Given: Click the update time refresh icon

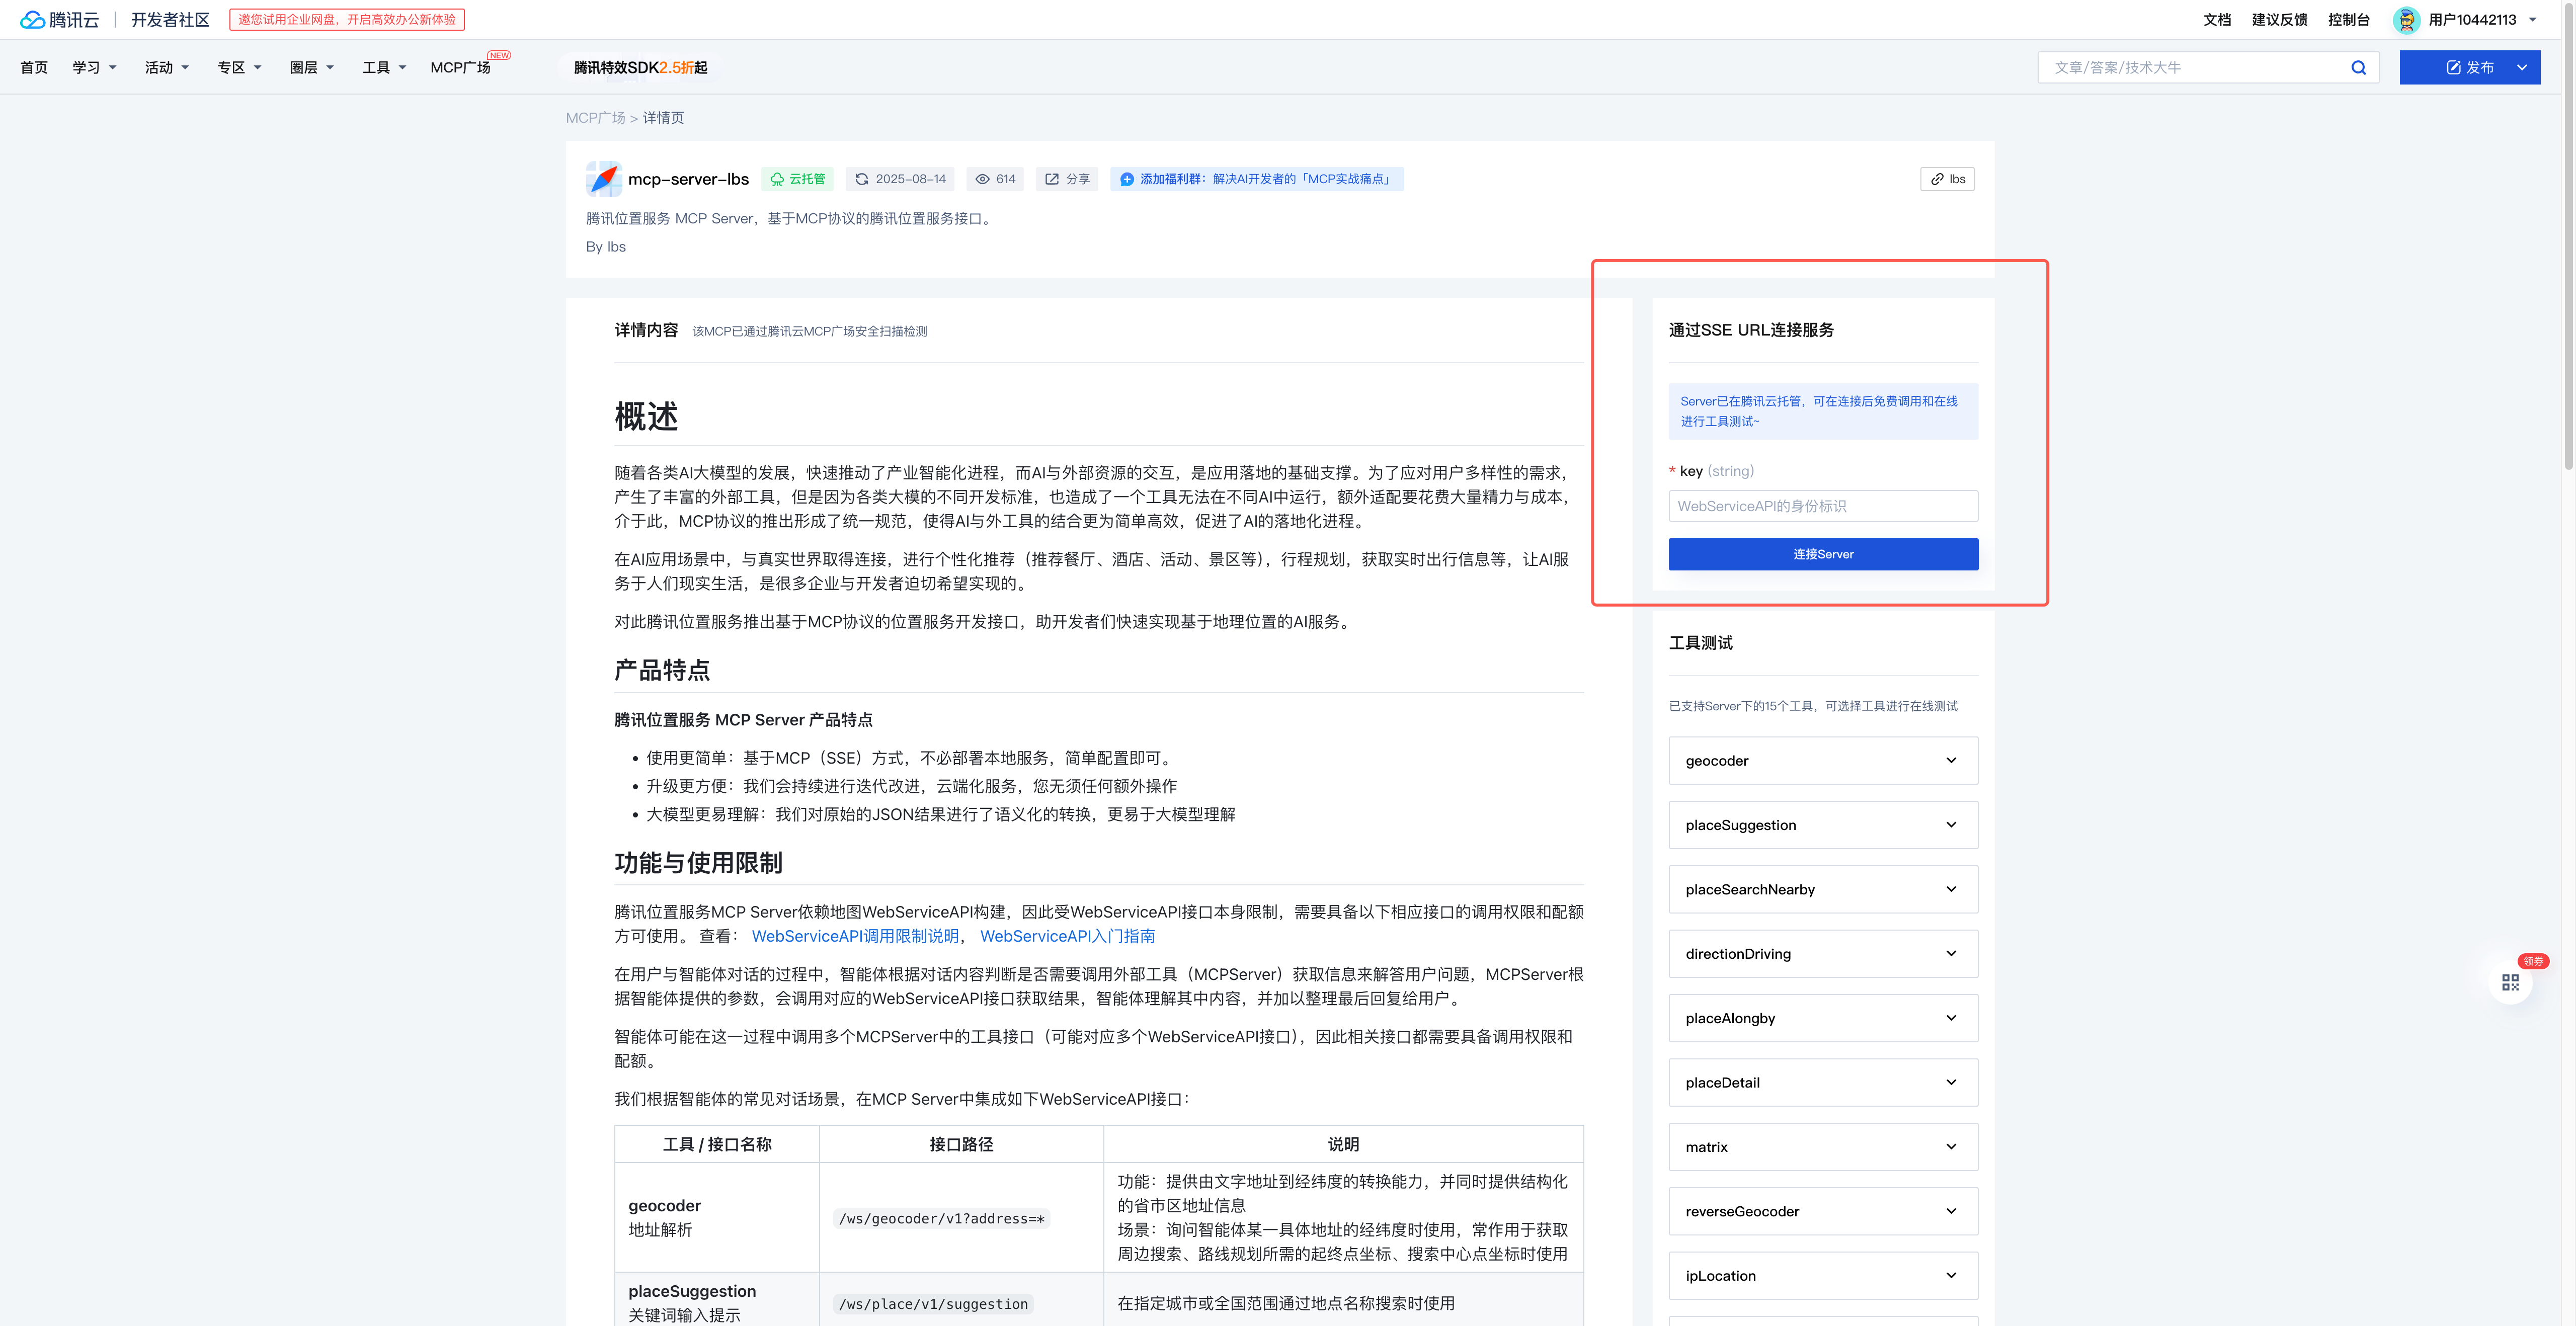Looking at the screenshot, I should click(862, 178).
